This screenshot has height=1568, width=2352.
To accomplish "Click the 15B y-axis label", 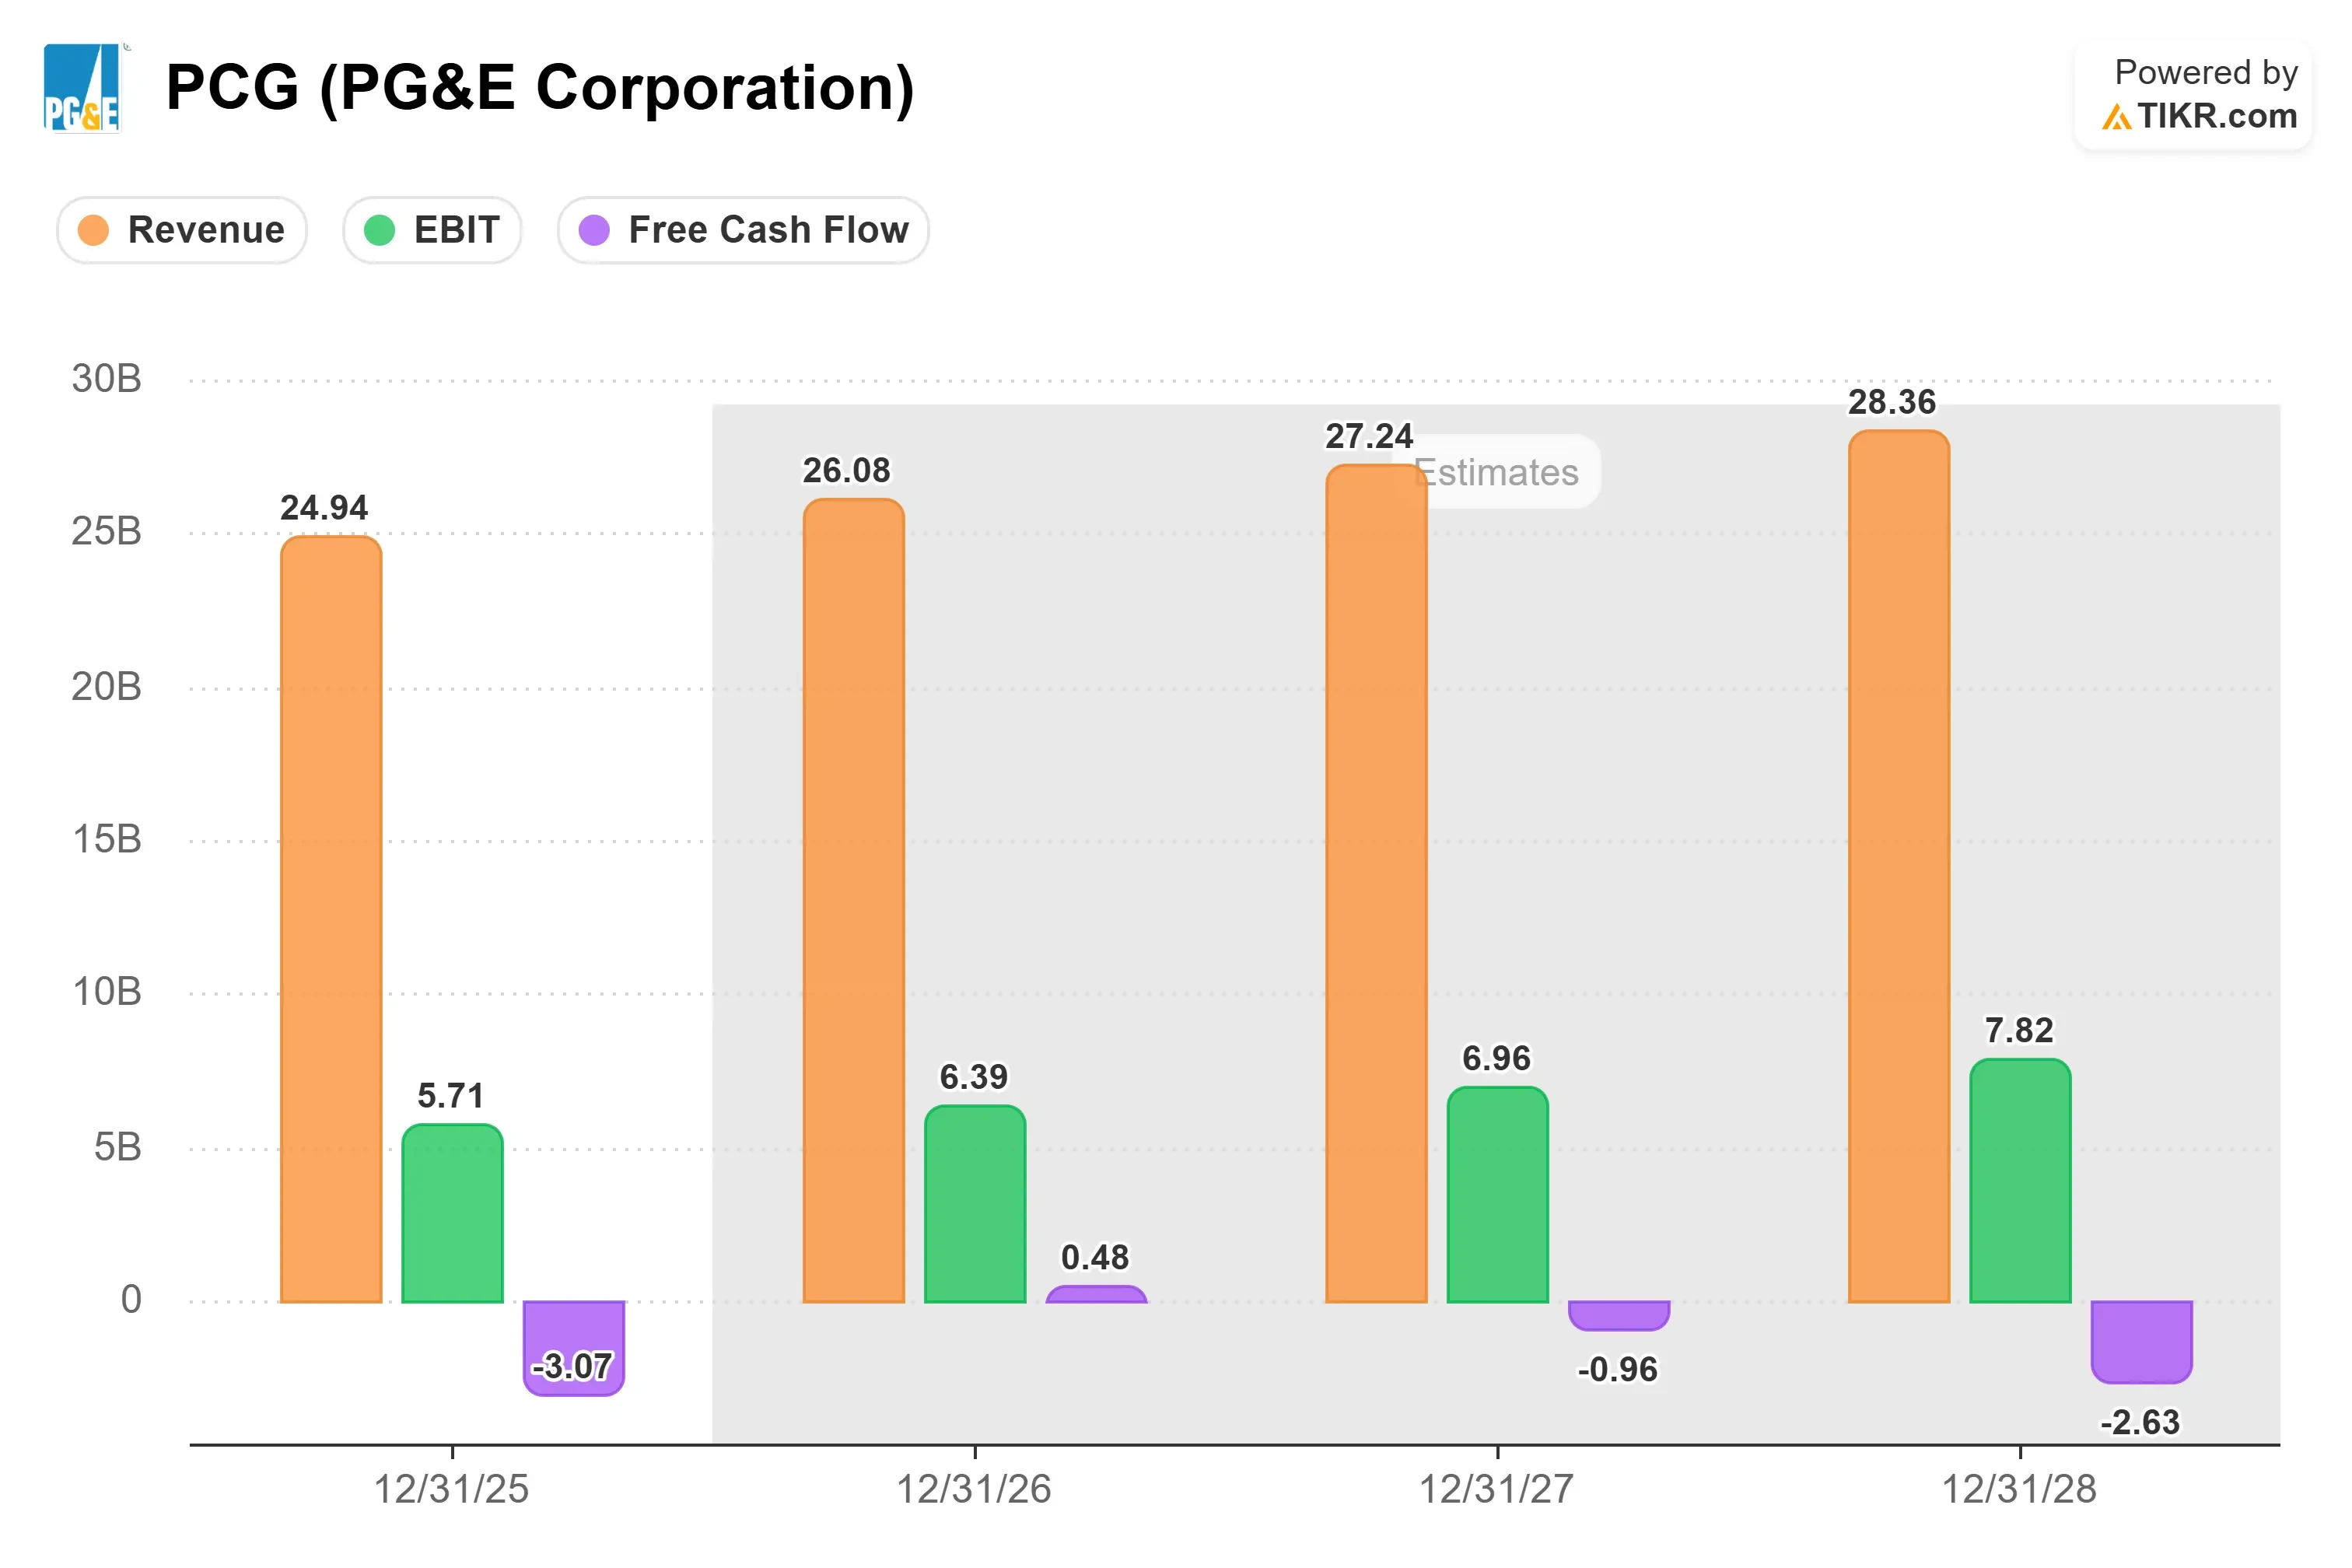I will (x=107, y=839).
